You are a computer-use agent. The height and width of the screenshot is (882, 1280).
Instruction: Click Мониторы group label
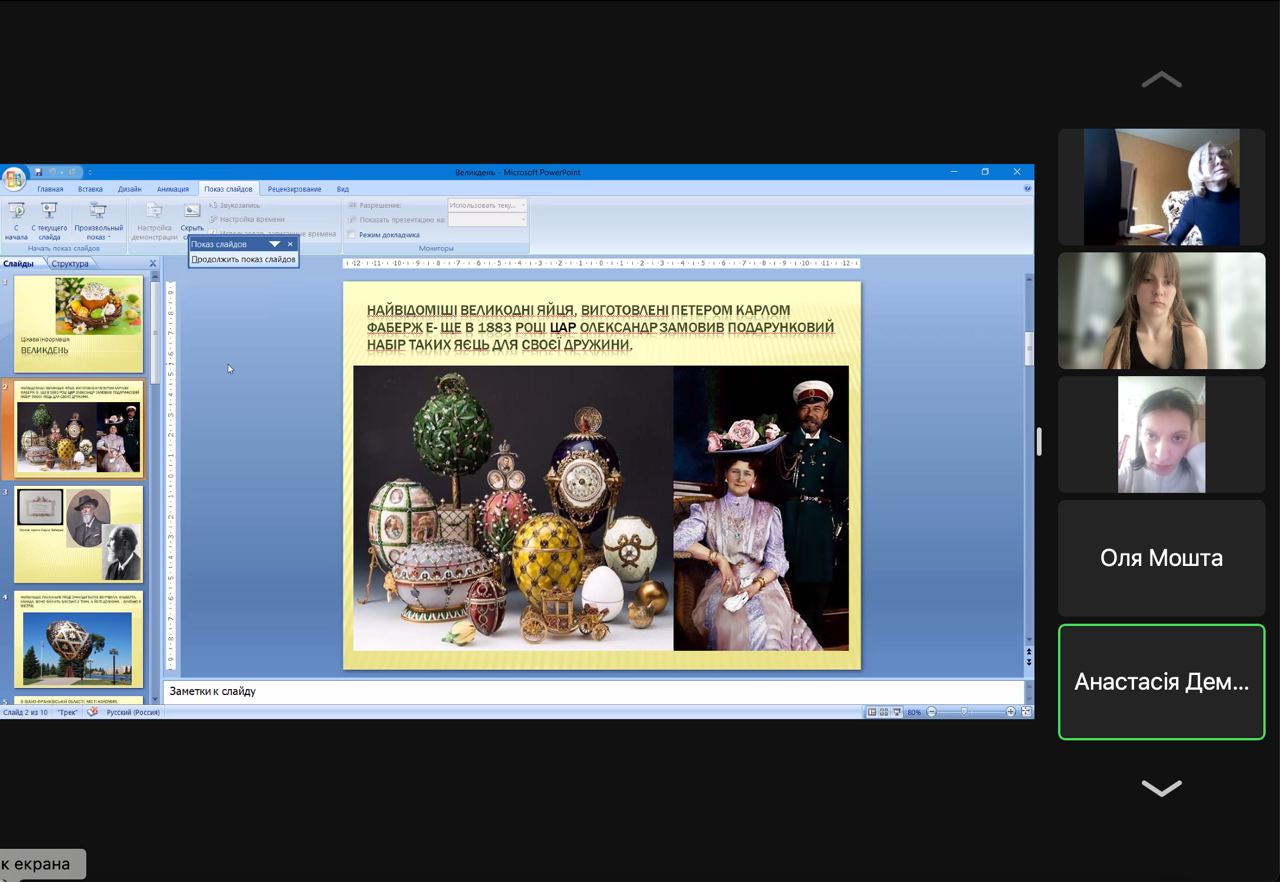[436, 248]
